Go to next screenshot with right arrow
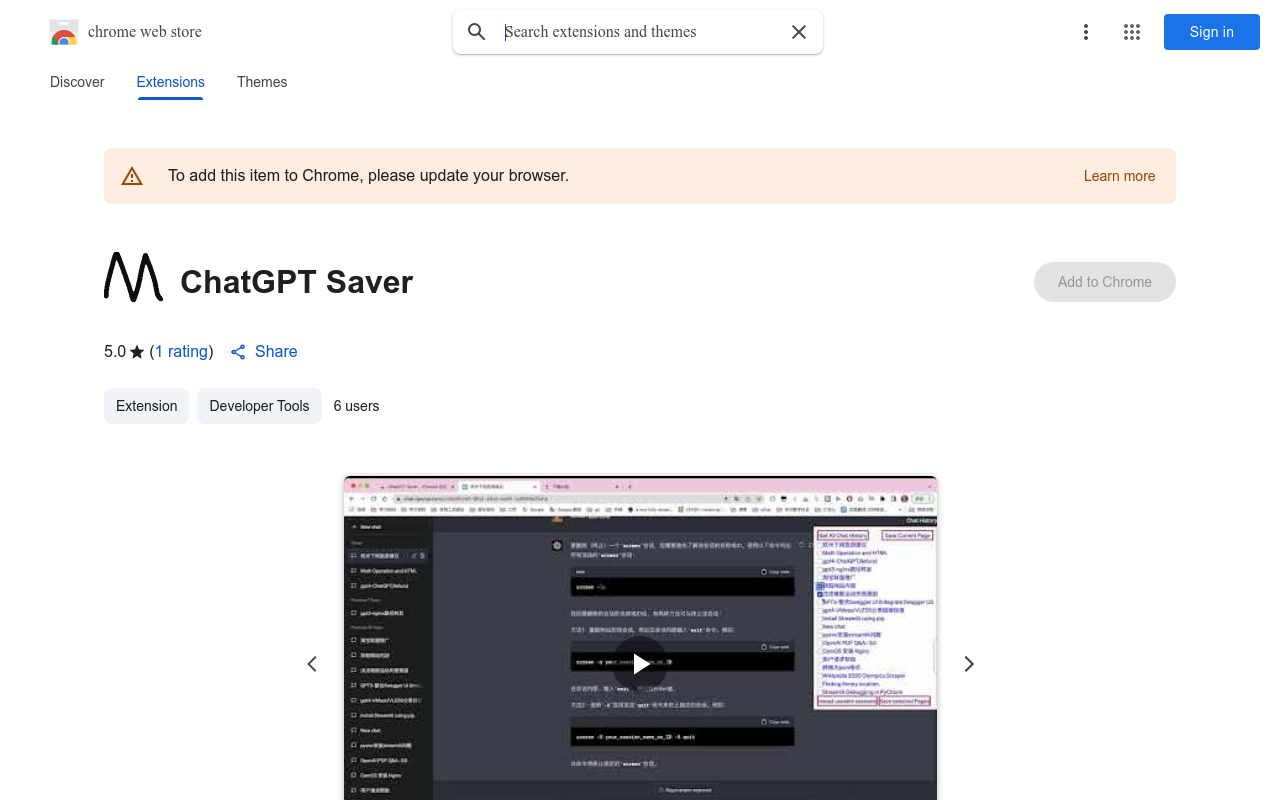 (x=968, y=664)
